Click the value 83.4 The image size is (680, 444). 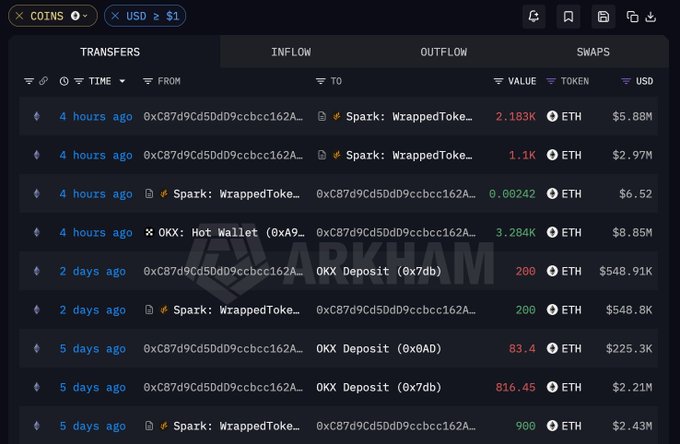click(x=522, y=349)
